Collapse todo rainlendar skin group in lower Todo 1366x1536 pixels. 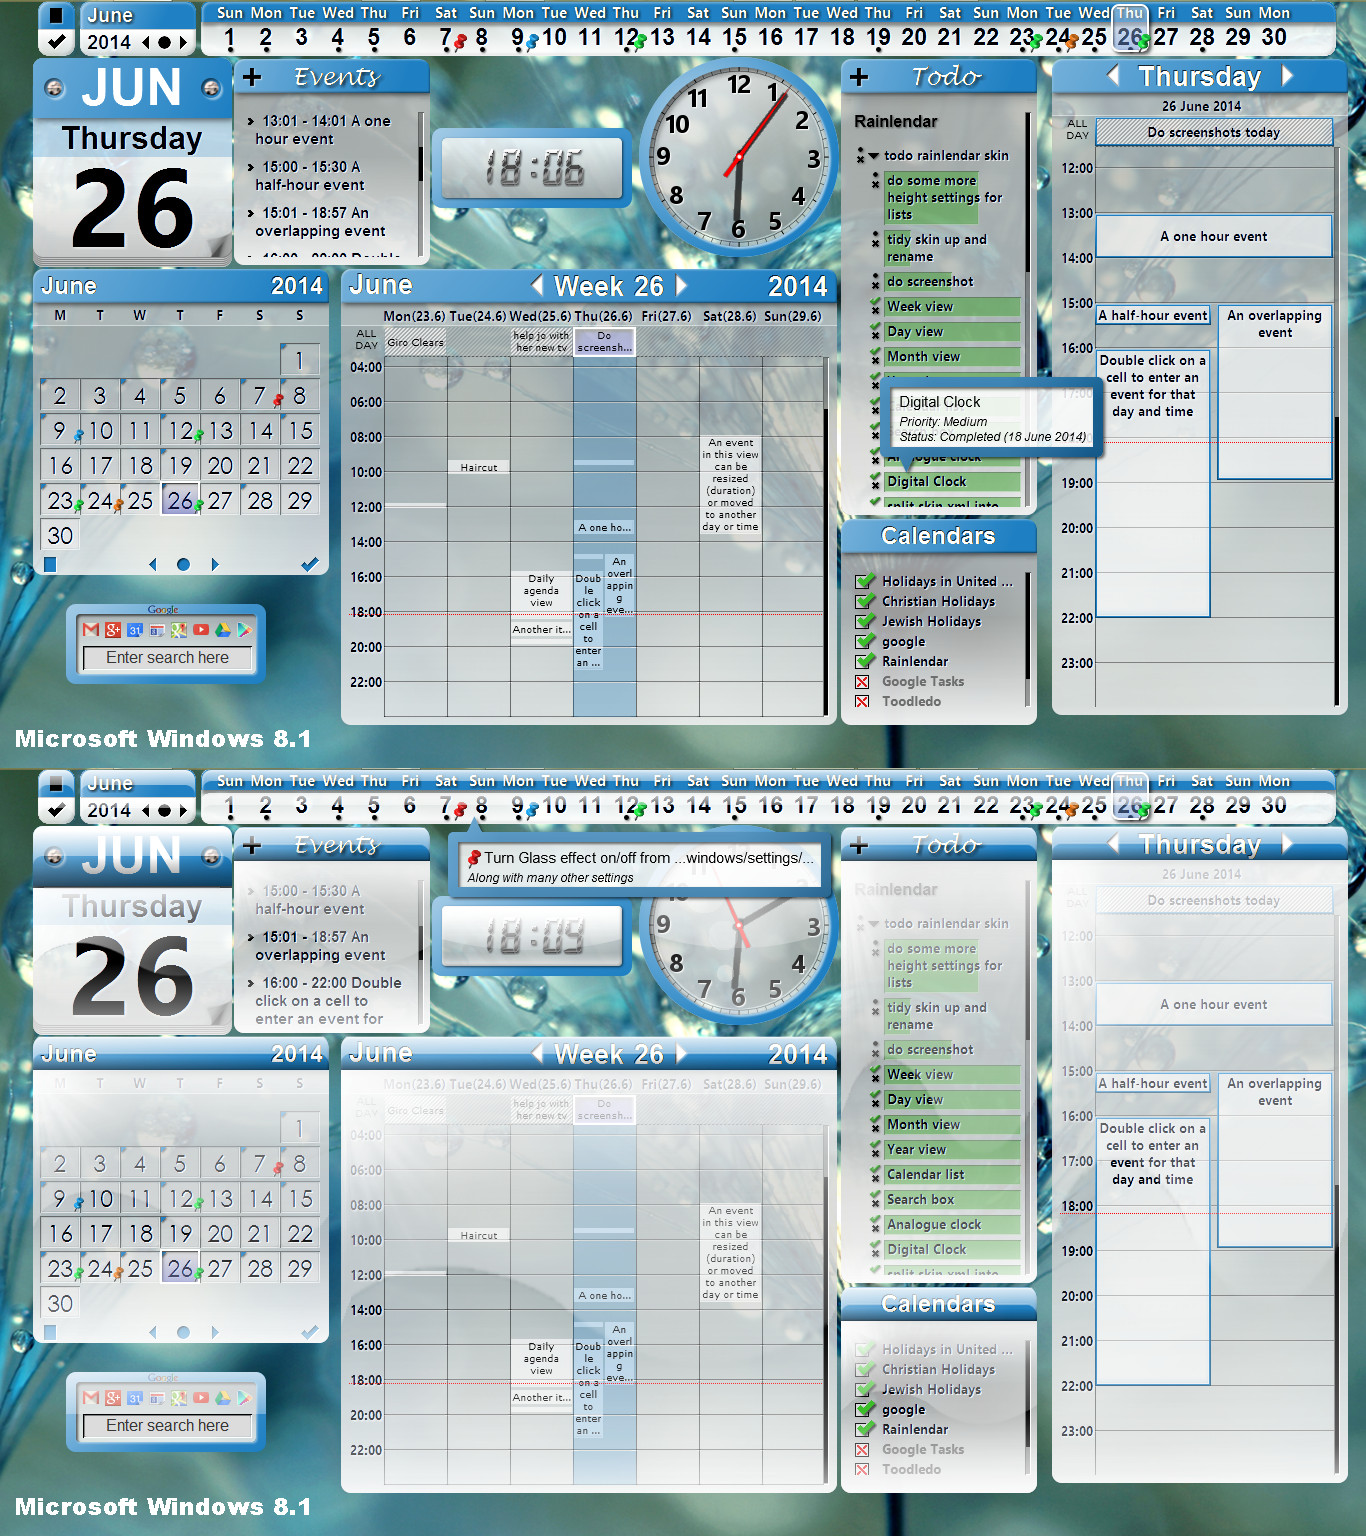point(873,924)
